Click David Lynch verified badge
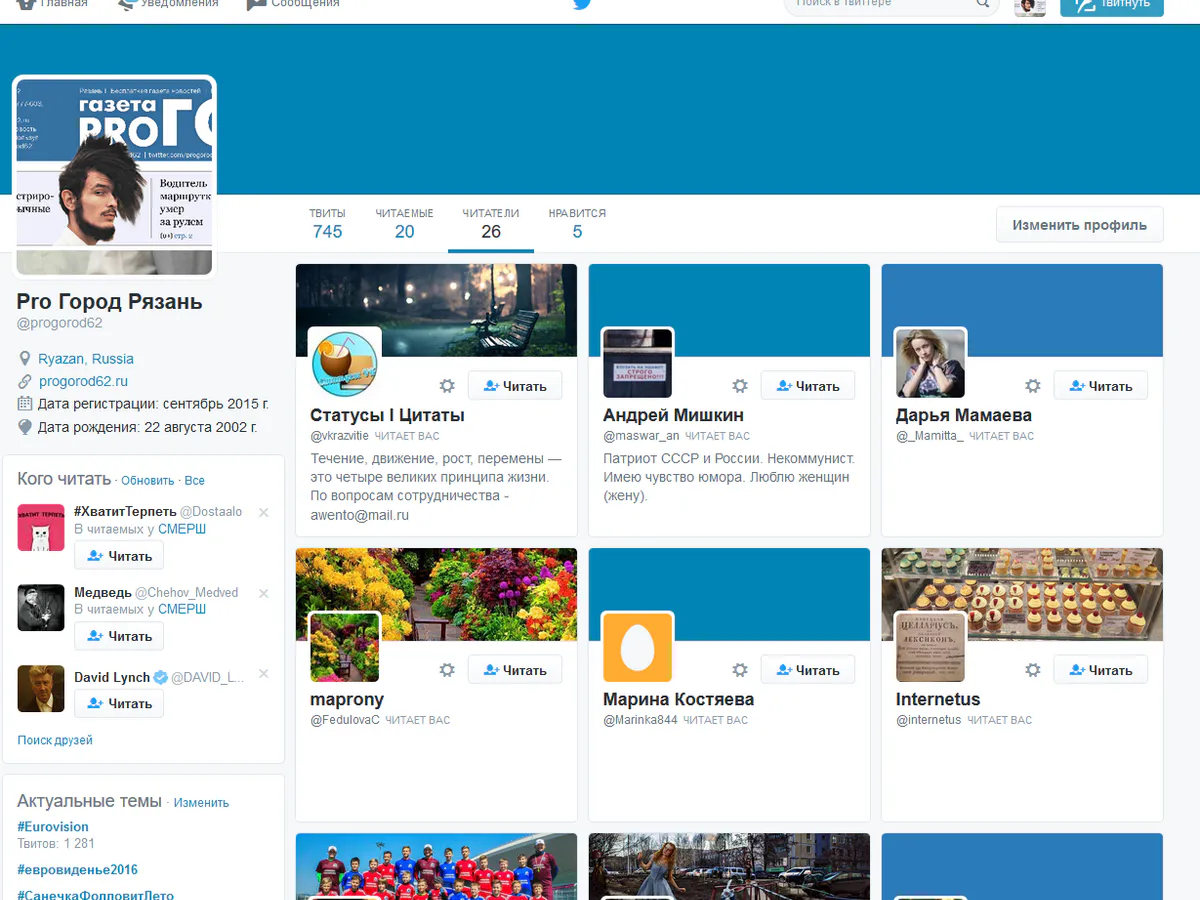This screenshot has width=1200, height=900. pos(160,677)
